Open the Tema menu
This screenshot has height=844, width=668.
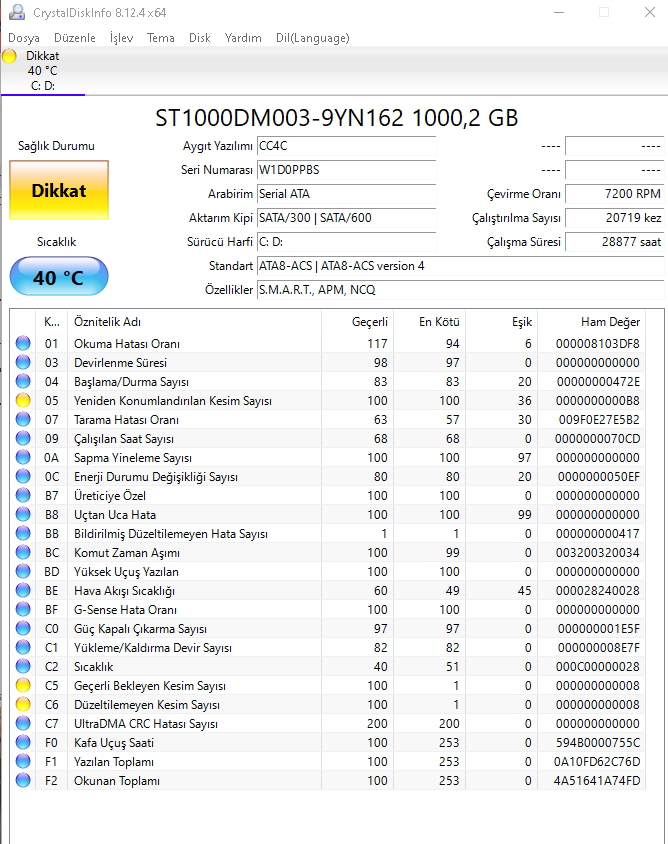160,38
